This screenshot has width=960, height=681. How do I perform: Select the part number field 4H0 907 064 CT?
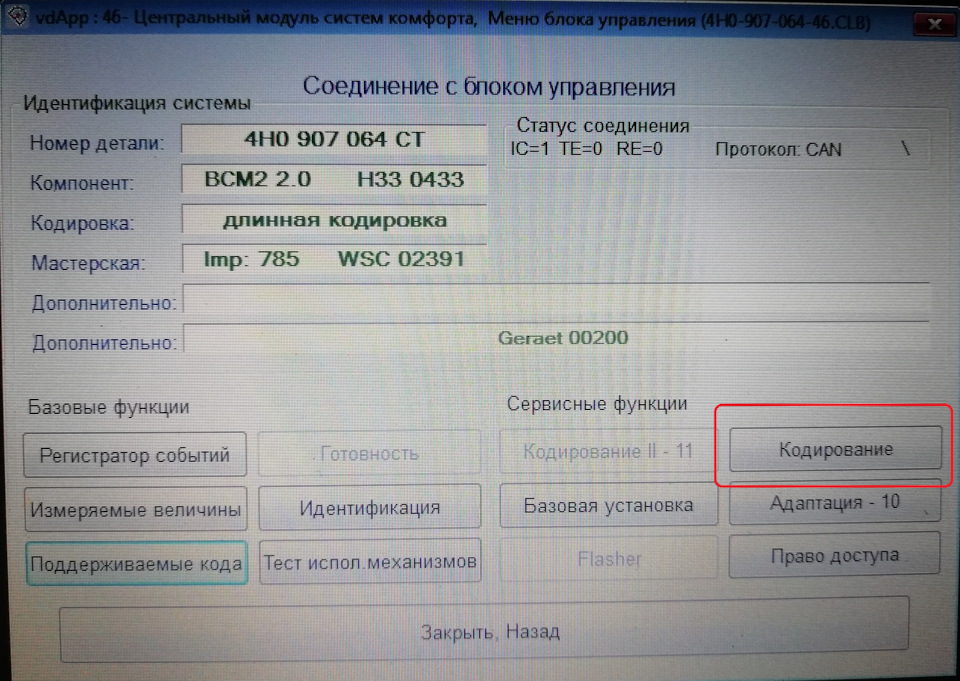coord(334,140)
